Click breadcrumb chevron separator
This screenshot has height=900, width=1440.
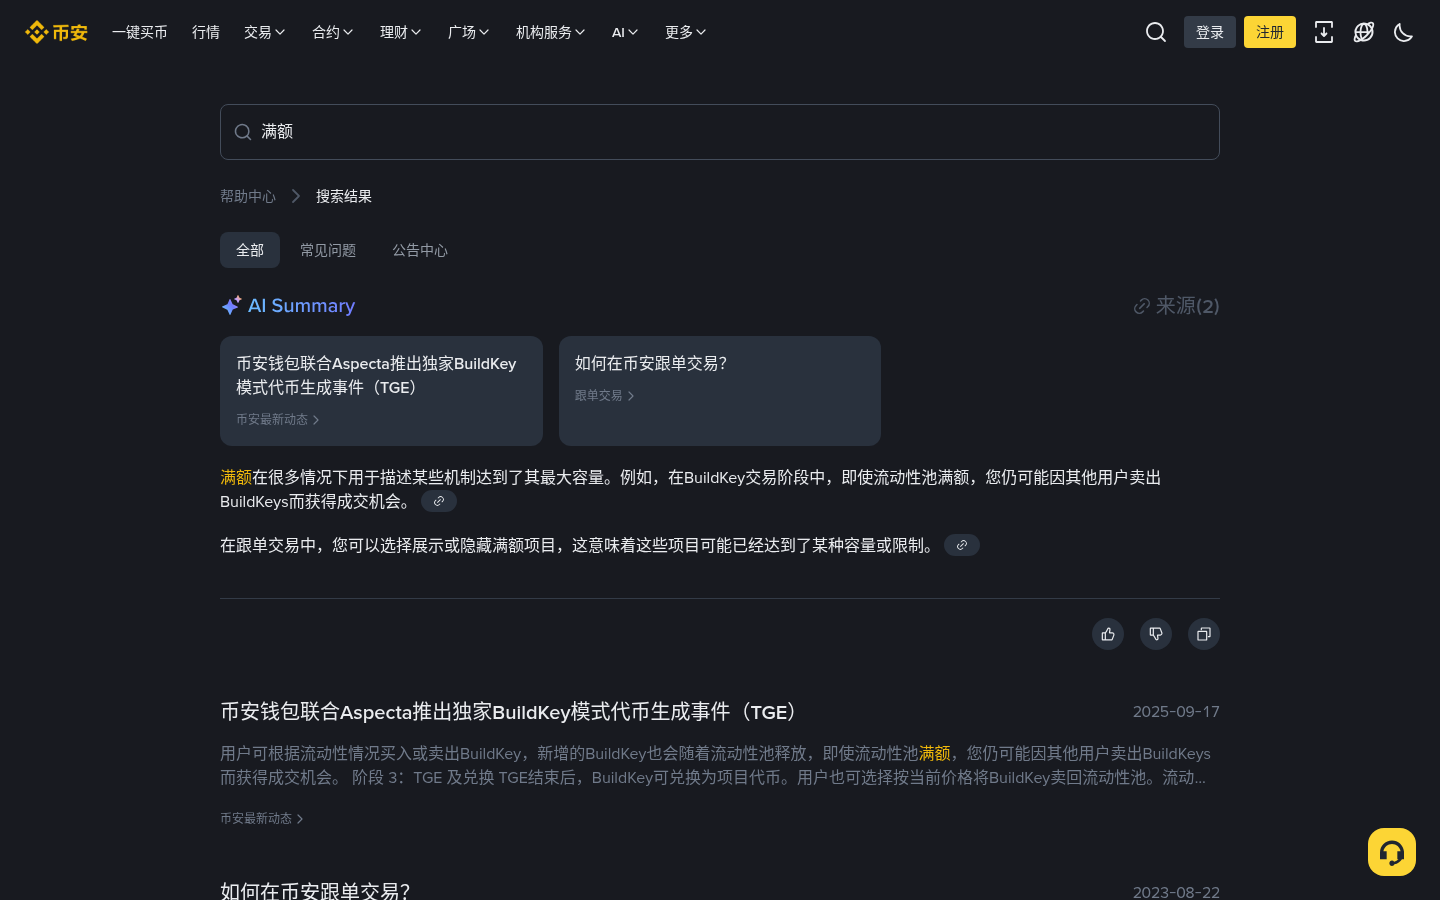pos(296,196)
